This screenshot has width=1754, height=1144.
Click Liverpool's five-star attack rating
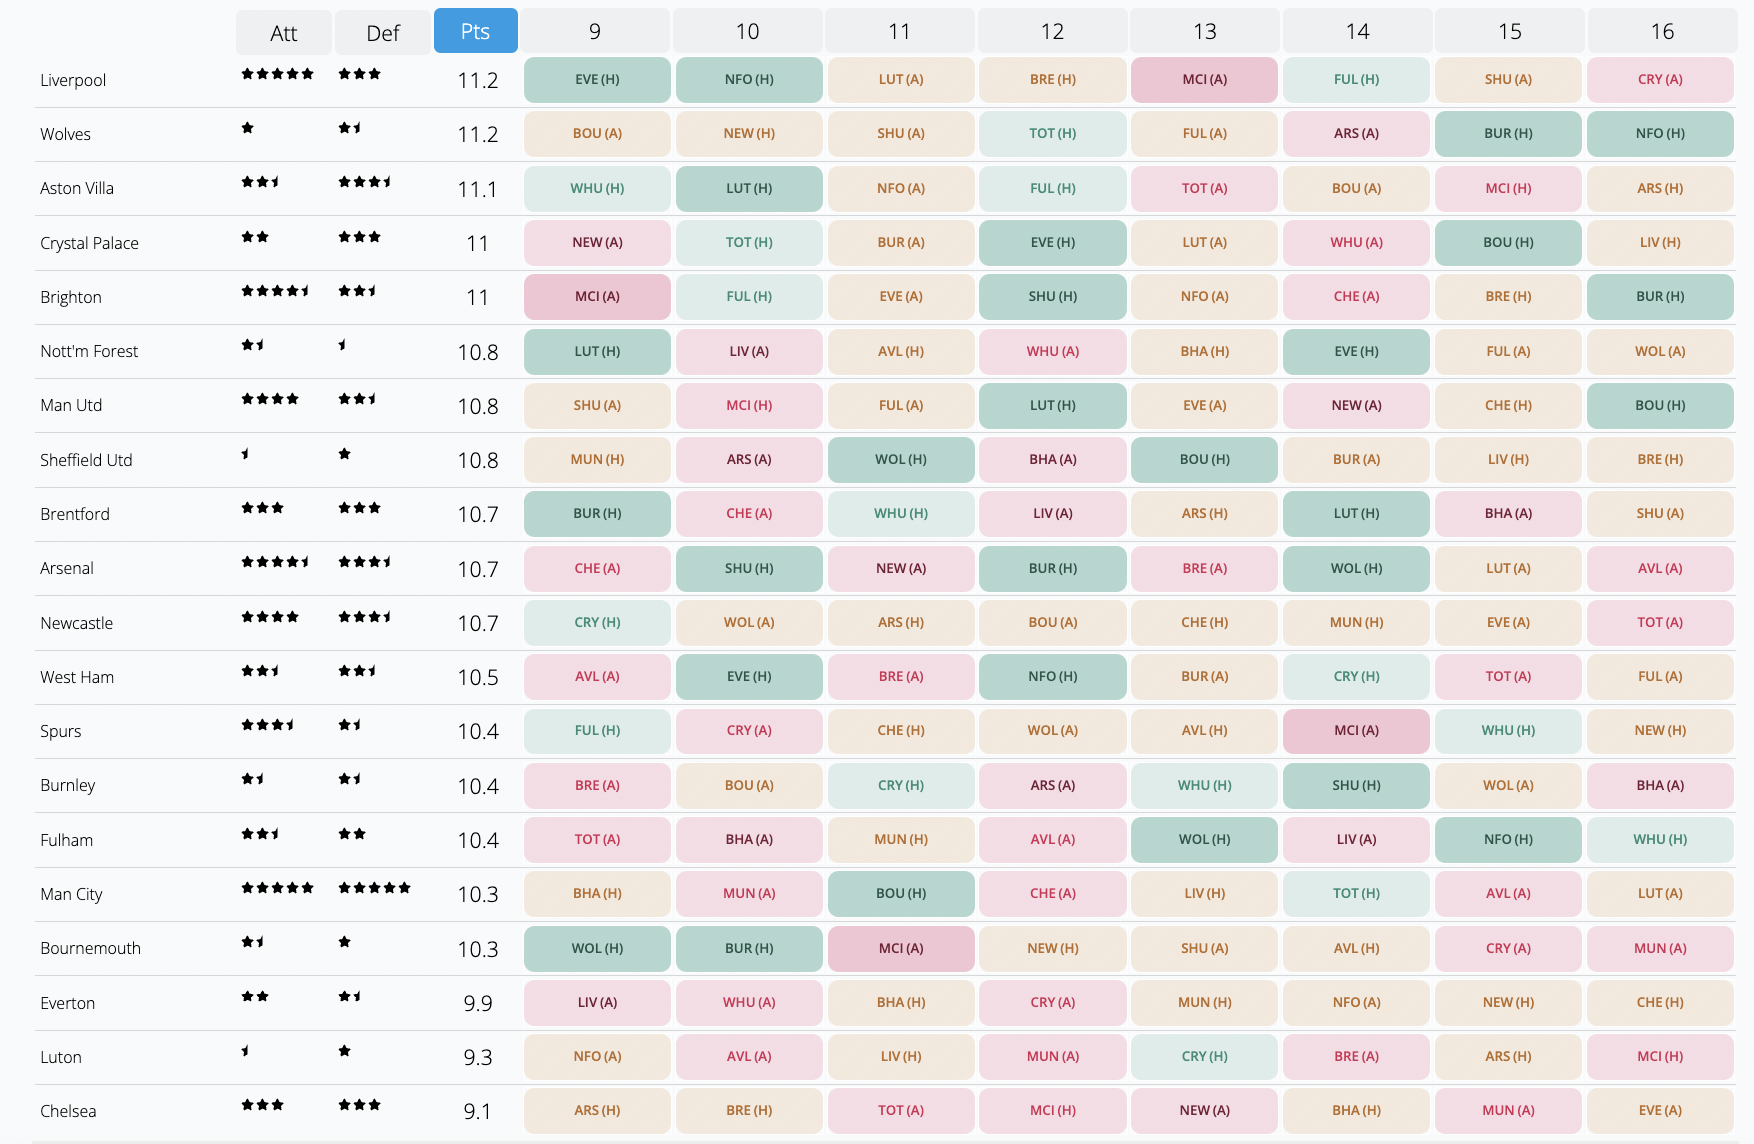tap(278, 74)
